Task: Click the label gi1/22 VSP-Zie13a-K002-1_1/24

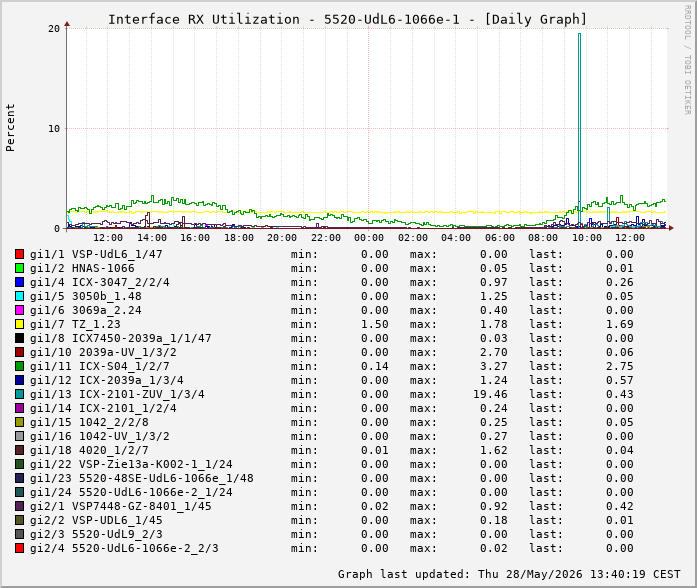Action: [131, 464]
